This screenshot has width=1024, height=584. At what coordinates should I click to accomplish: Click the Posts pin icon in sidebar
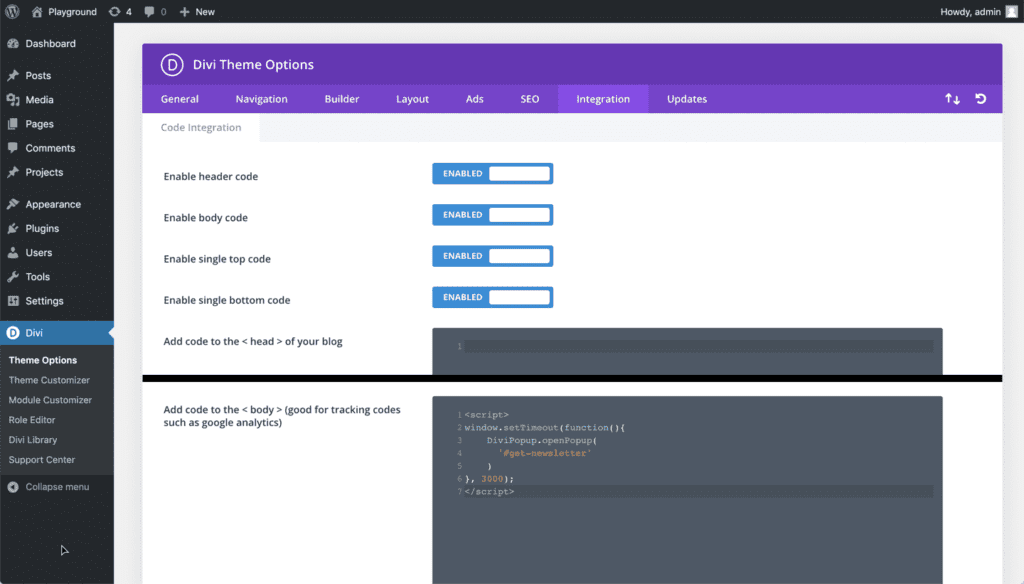[13, 76]
